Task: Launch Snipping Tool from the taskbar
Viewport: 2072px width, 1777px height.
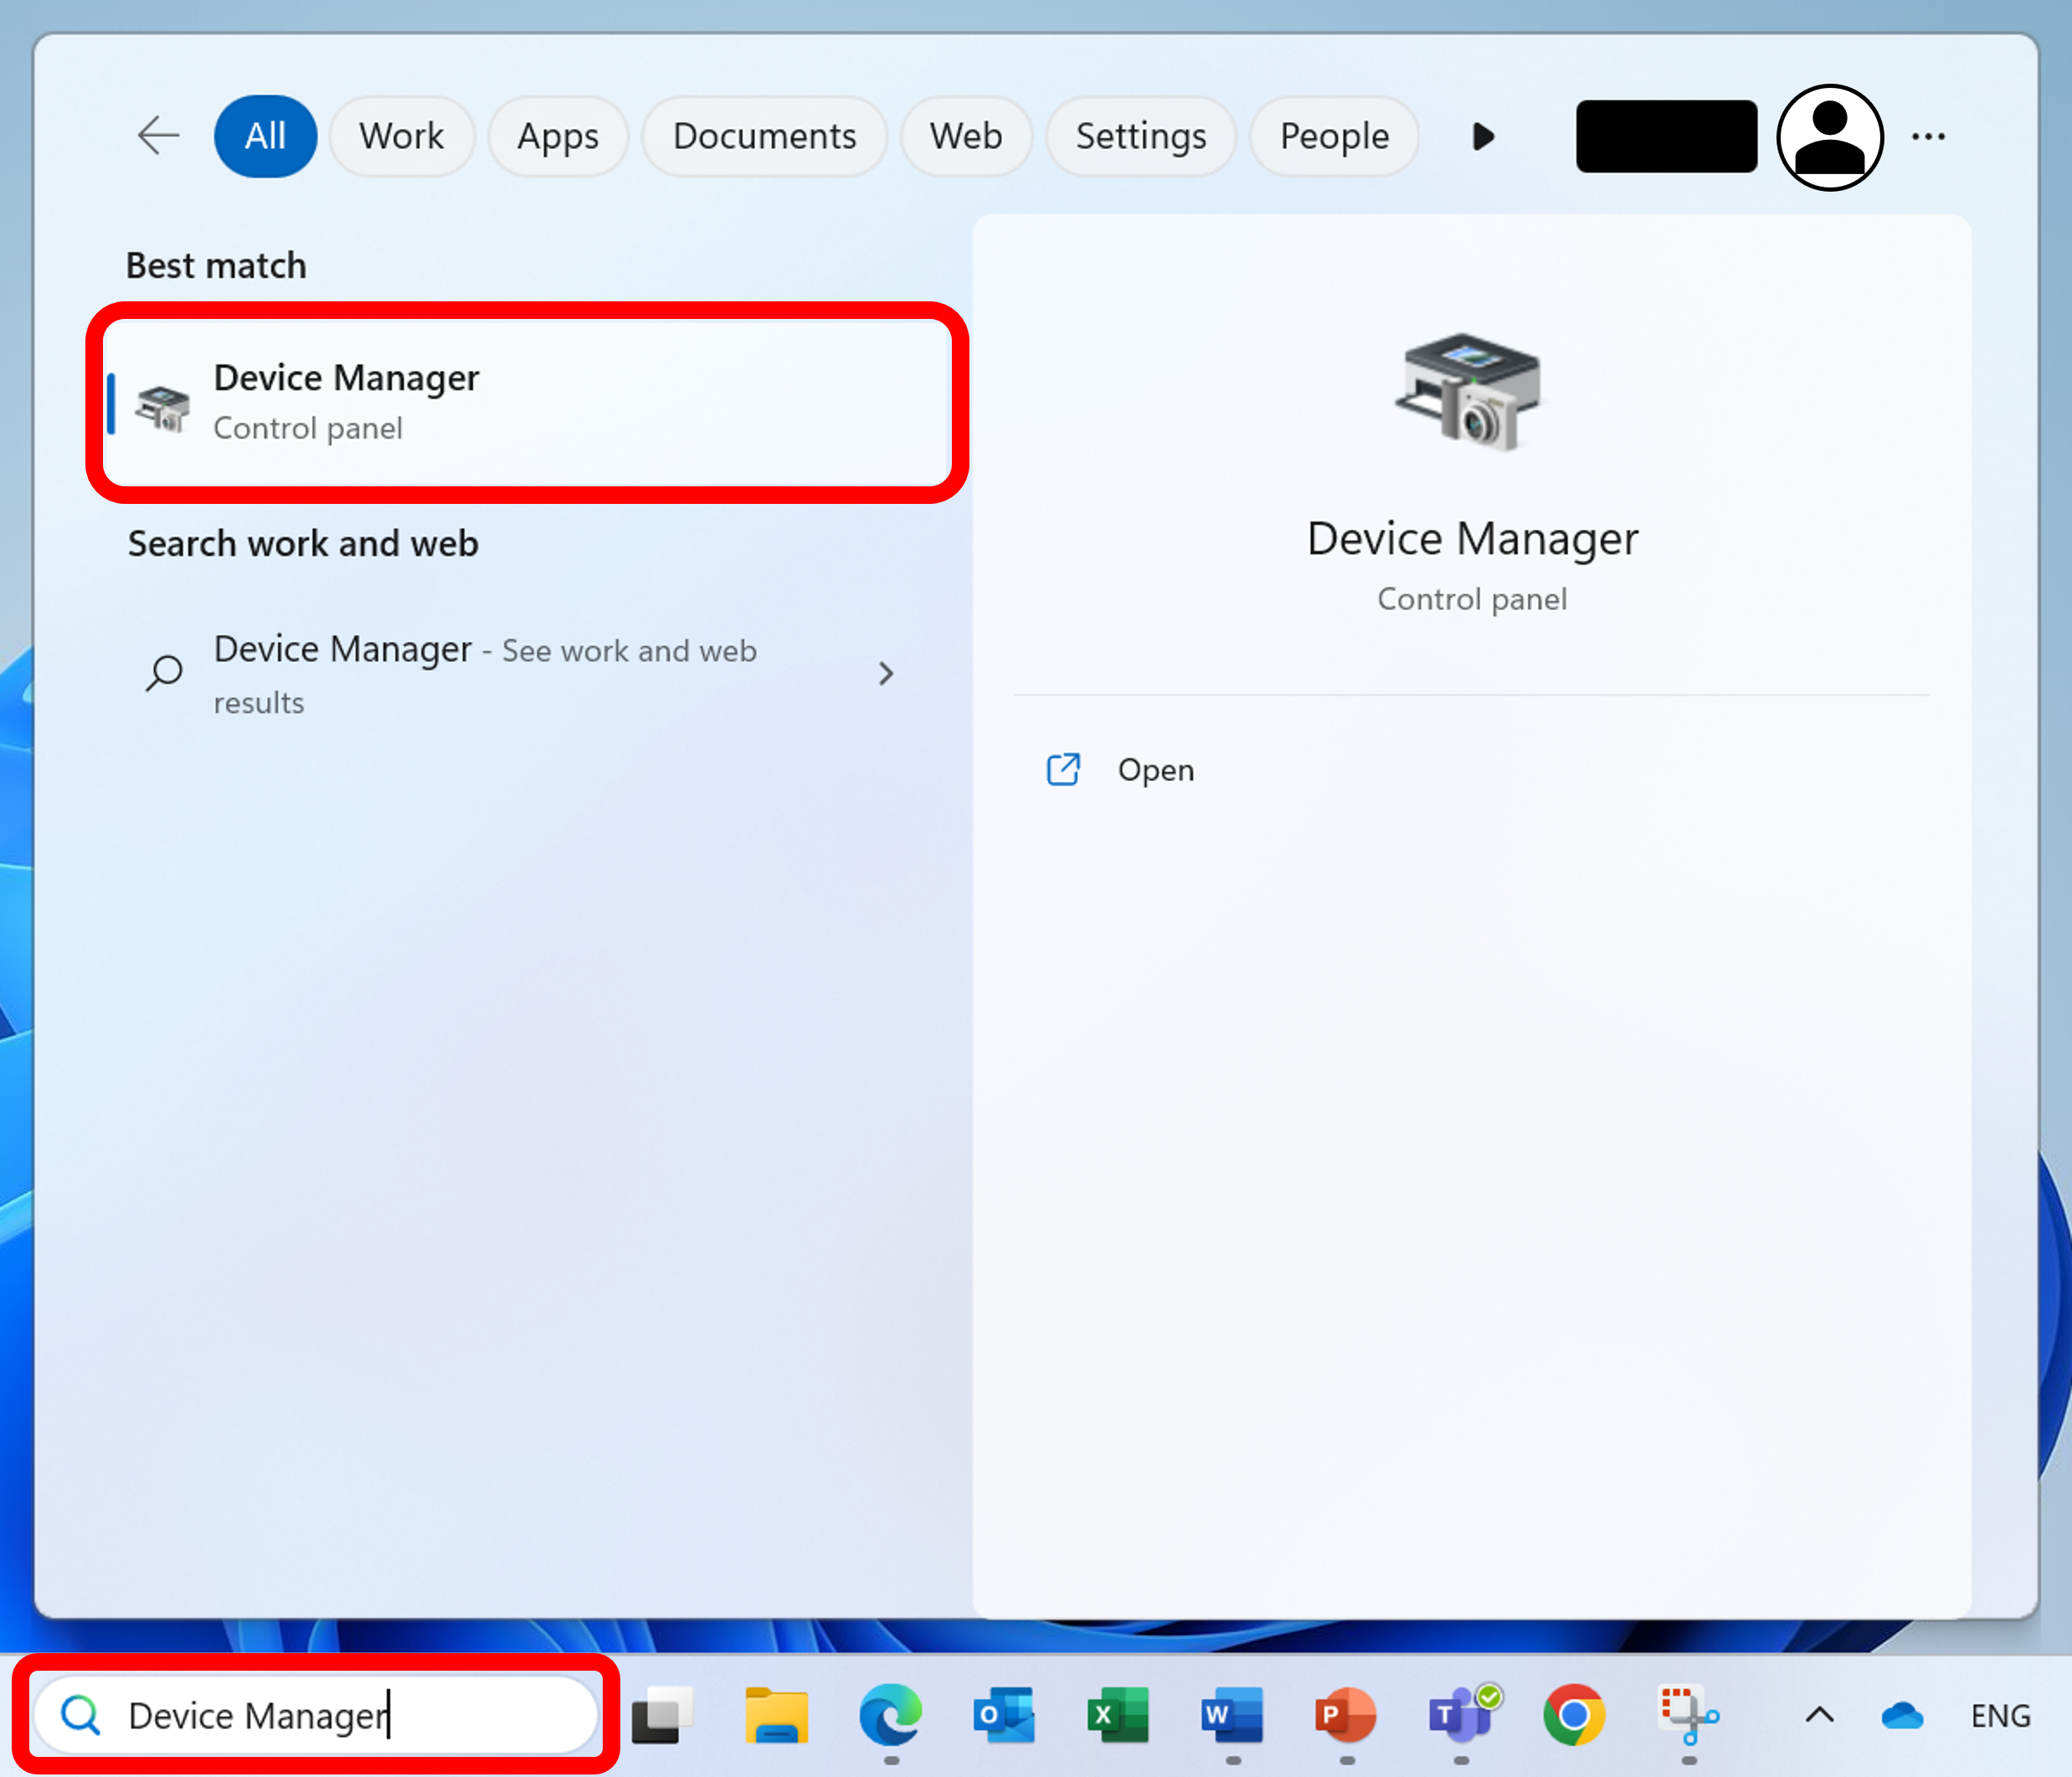Action: [x=1688, y=1715]
